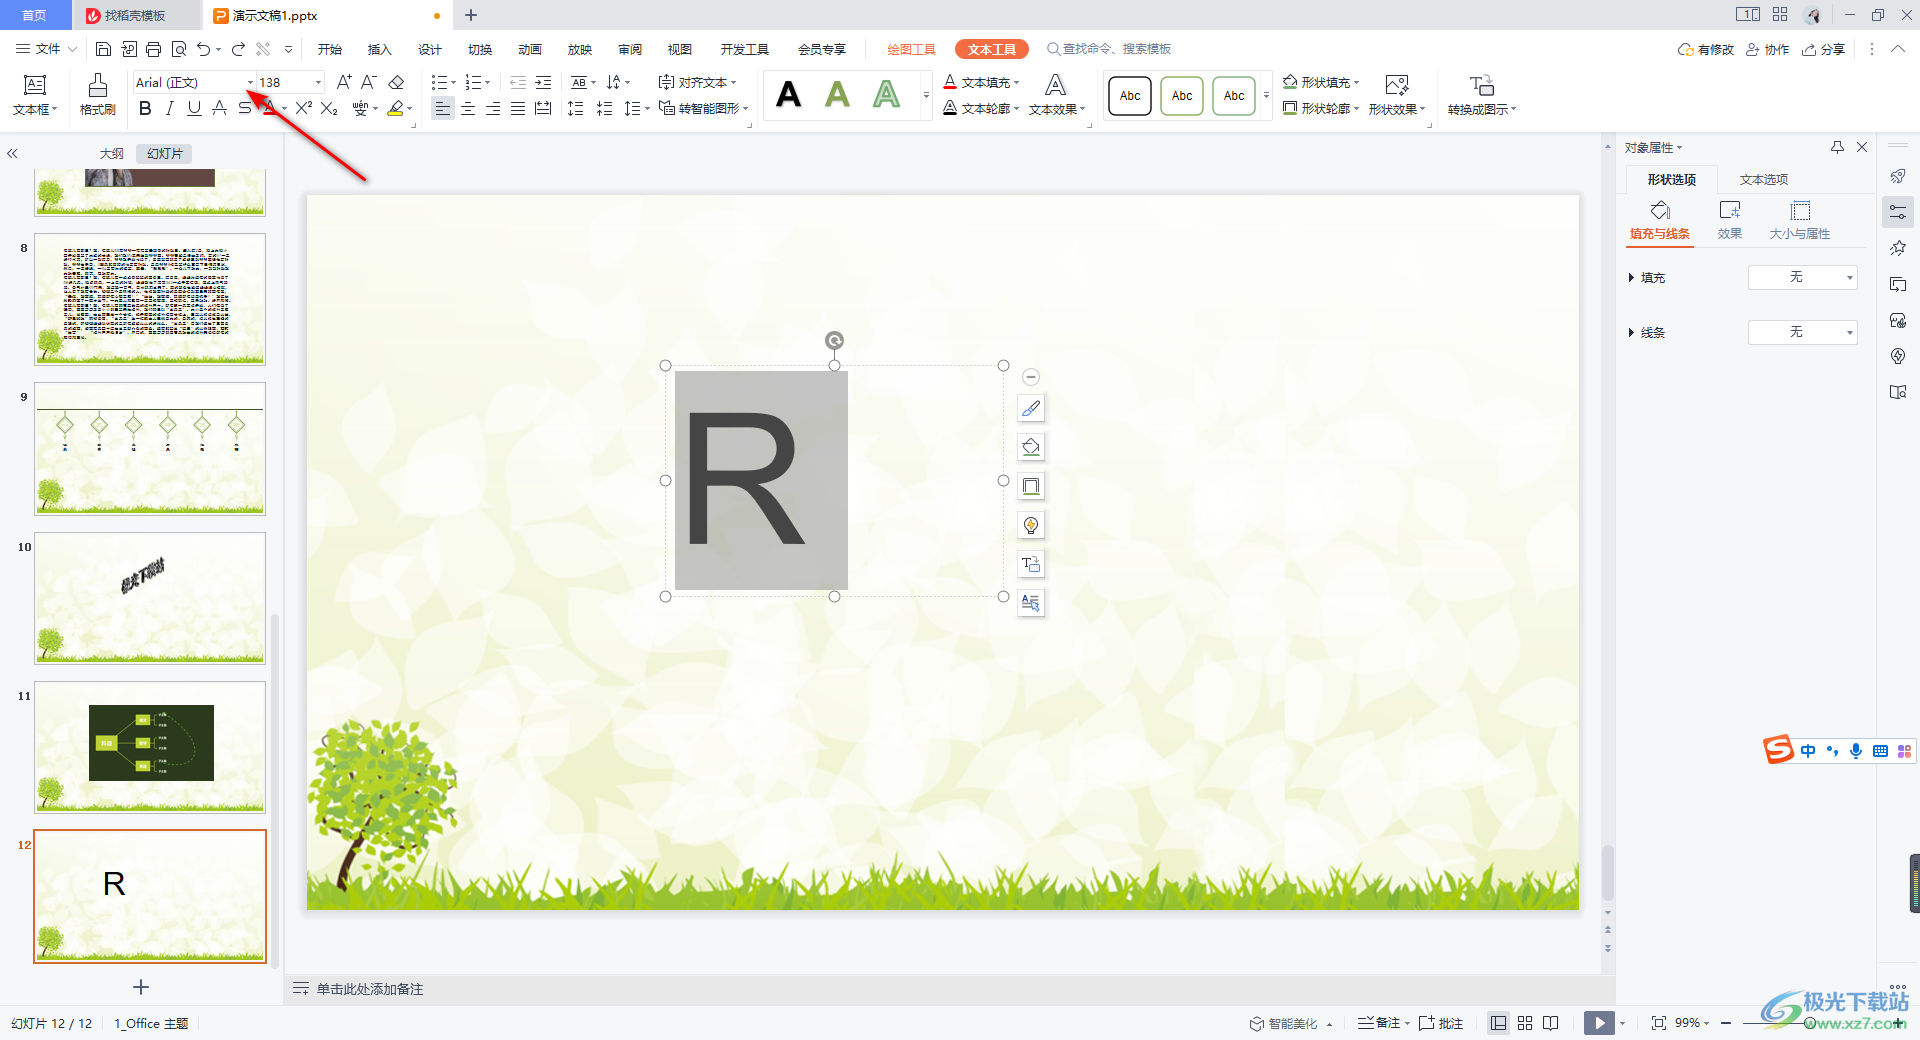The width and height of the screenshot is (1920, 1040).
Task: Apply subscript formatting
Action: click(329, 108)
